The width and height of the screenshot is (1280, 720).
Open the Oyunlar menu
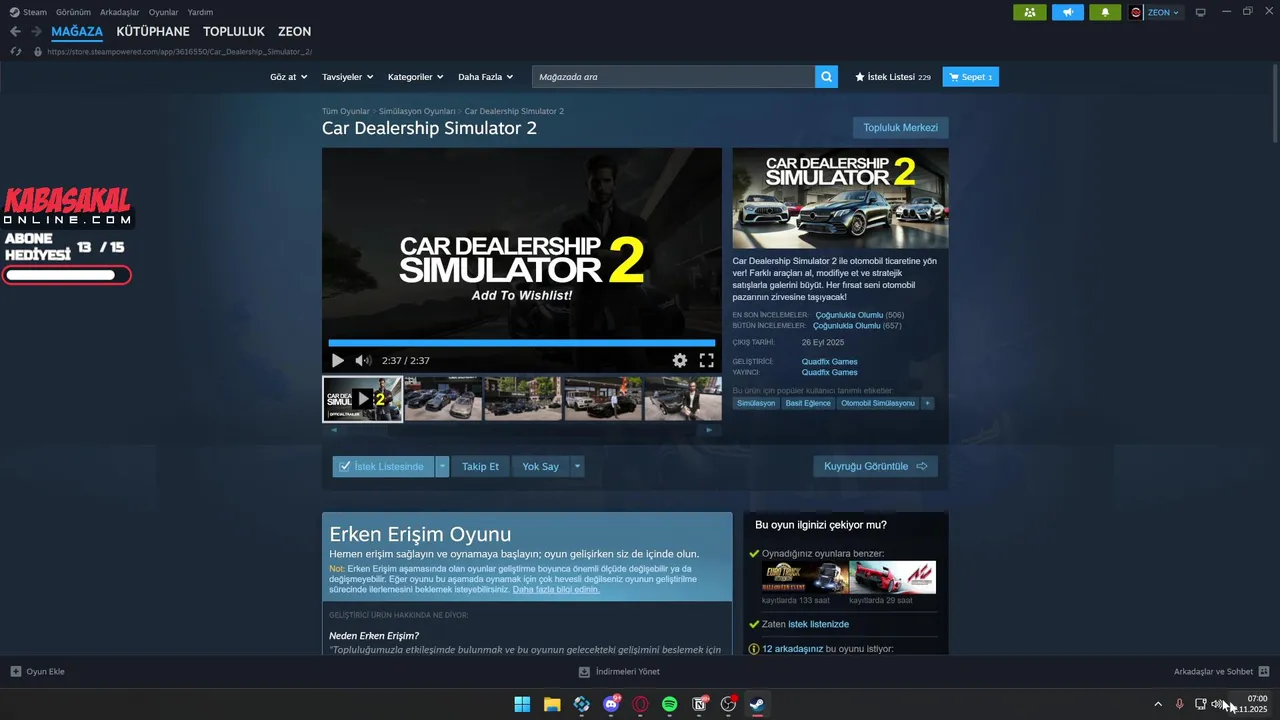[x=163, y=12]
